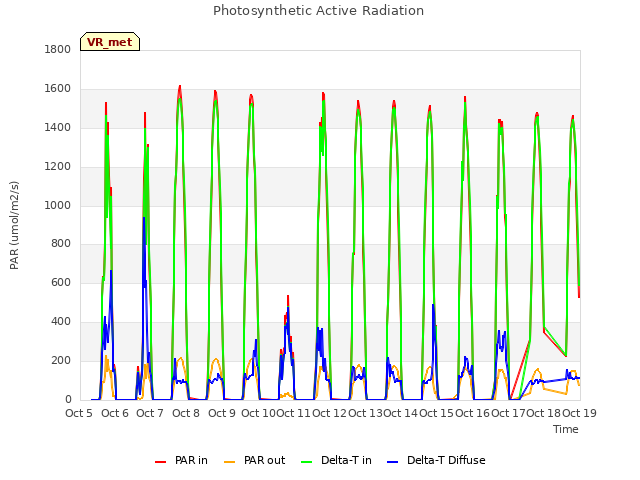Image resolution: width=640 pixels, height=480 pixels.
Task: Click the 1000 y-axis tick label
Action: [58, 205]
